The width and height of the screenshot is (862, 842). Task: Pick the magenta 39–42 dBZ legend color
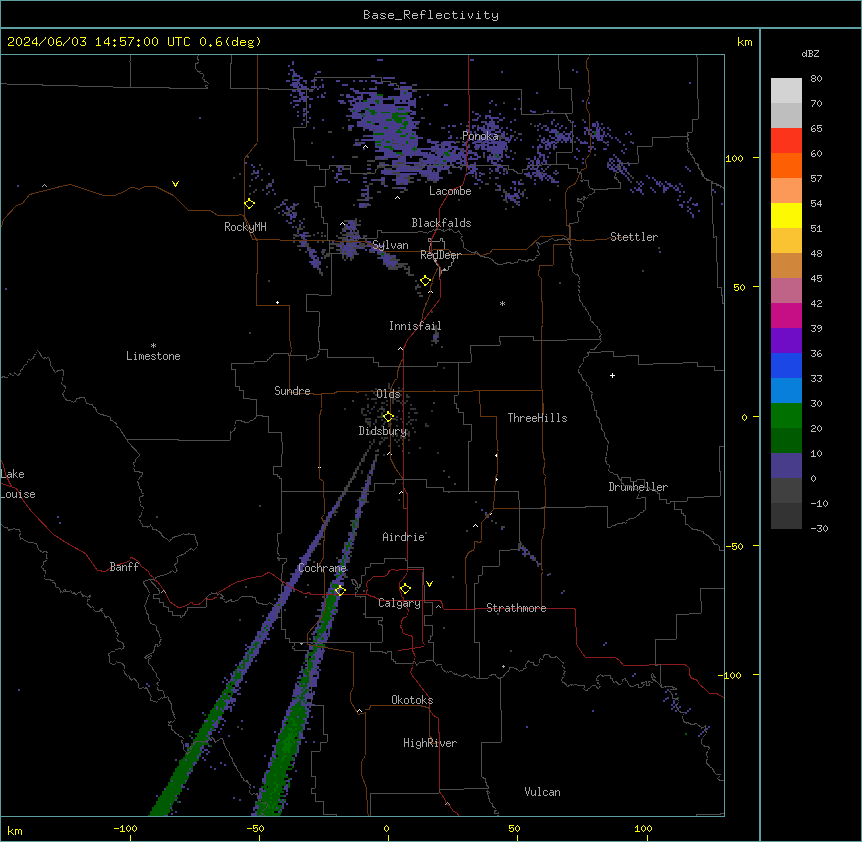pos(786,315)
